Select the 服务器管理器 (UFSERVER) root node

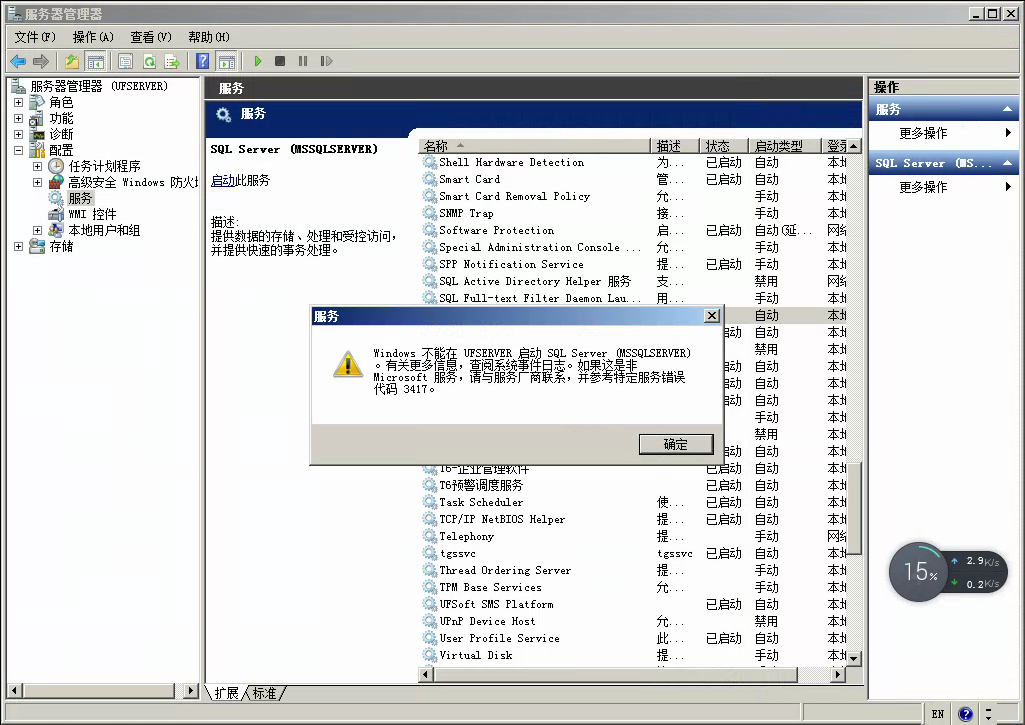pos(99,86)
